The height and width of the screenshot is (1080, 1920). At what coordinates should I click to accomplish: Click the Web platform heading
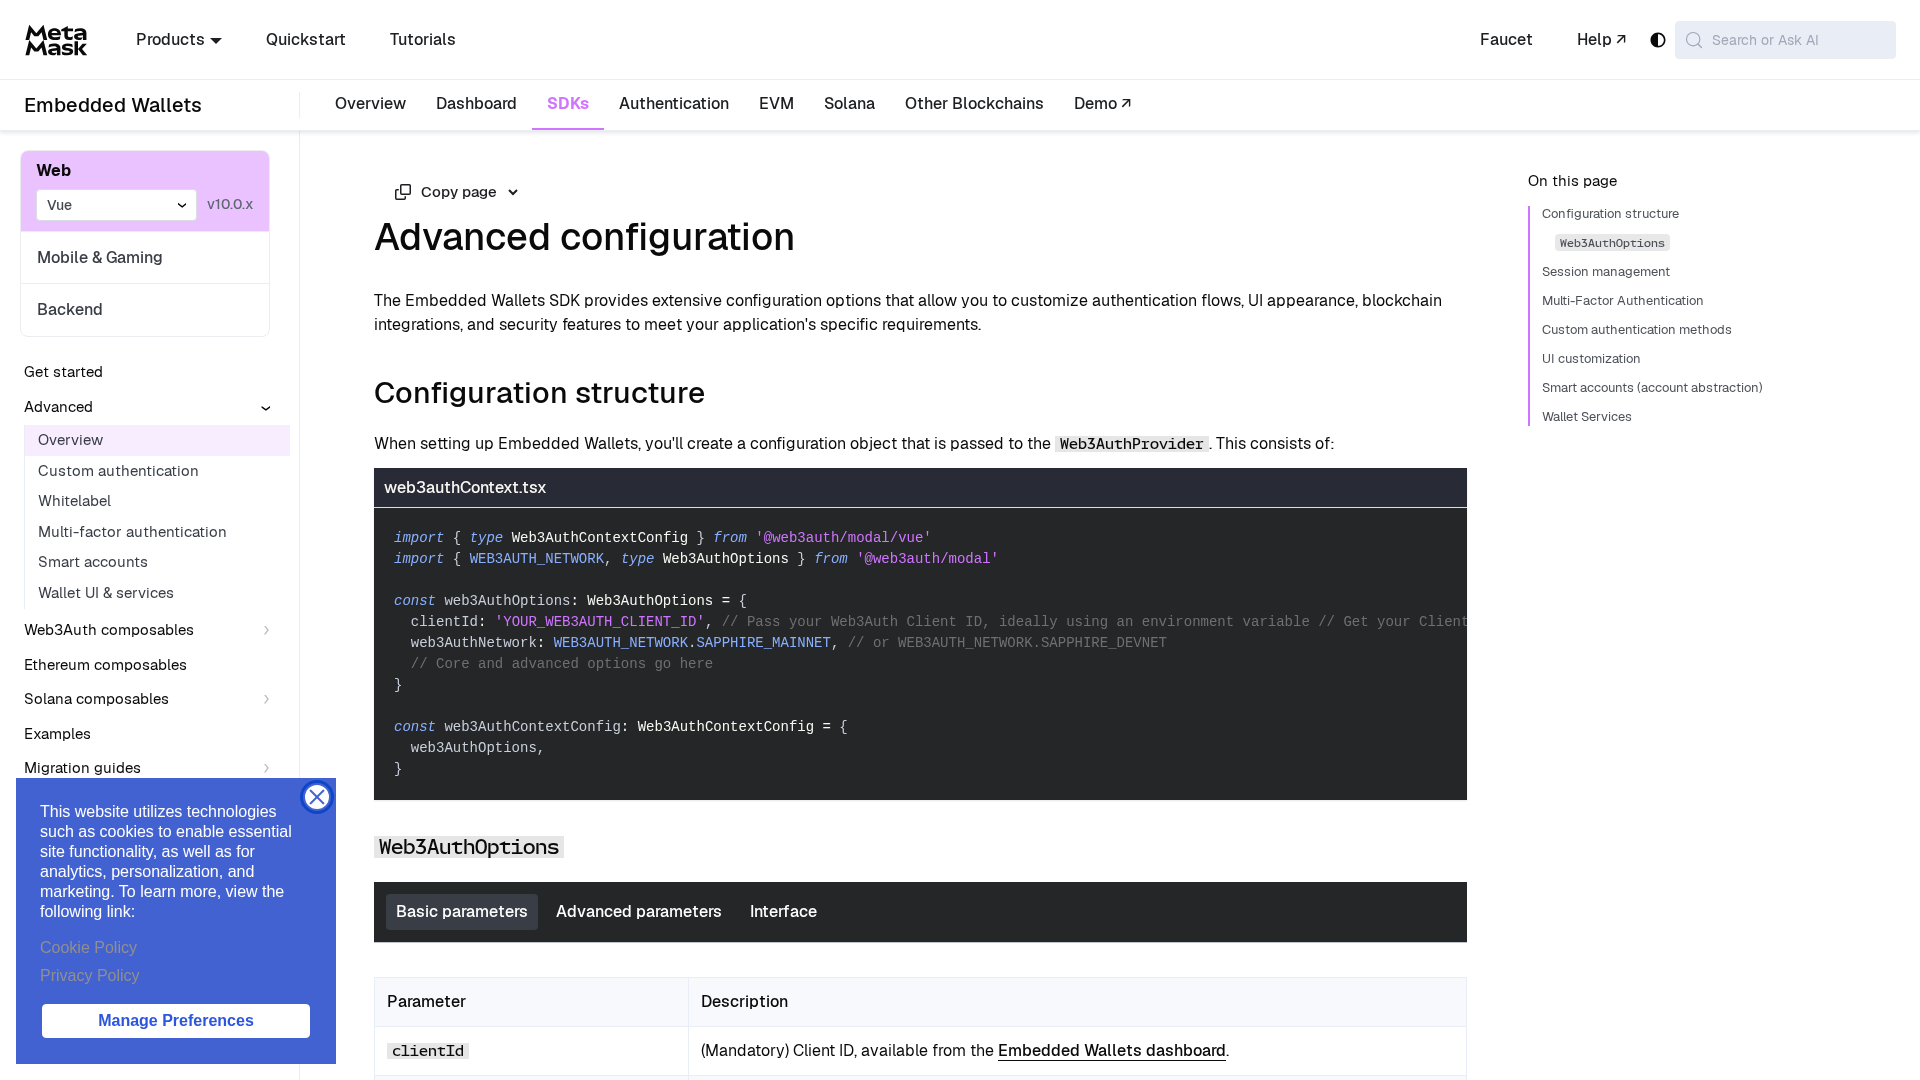point(54,171)
